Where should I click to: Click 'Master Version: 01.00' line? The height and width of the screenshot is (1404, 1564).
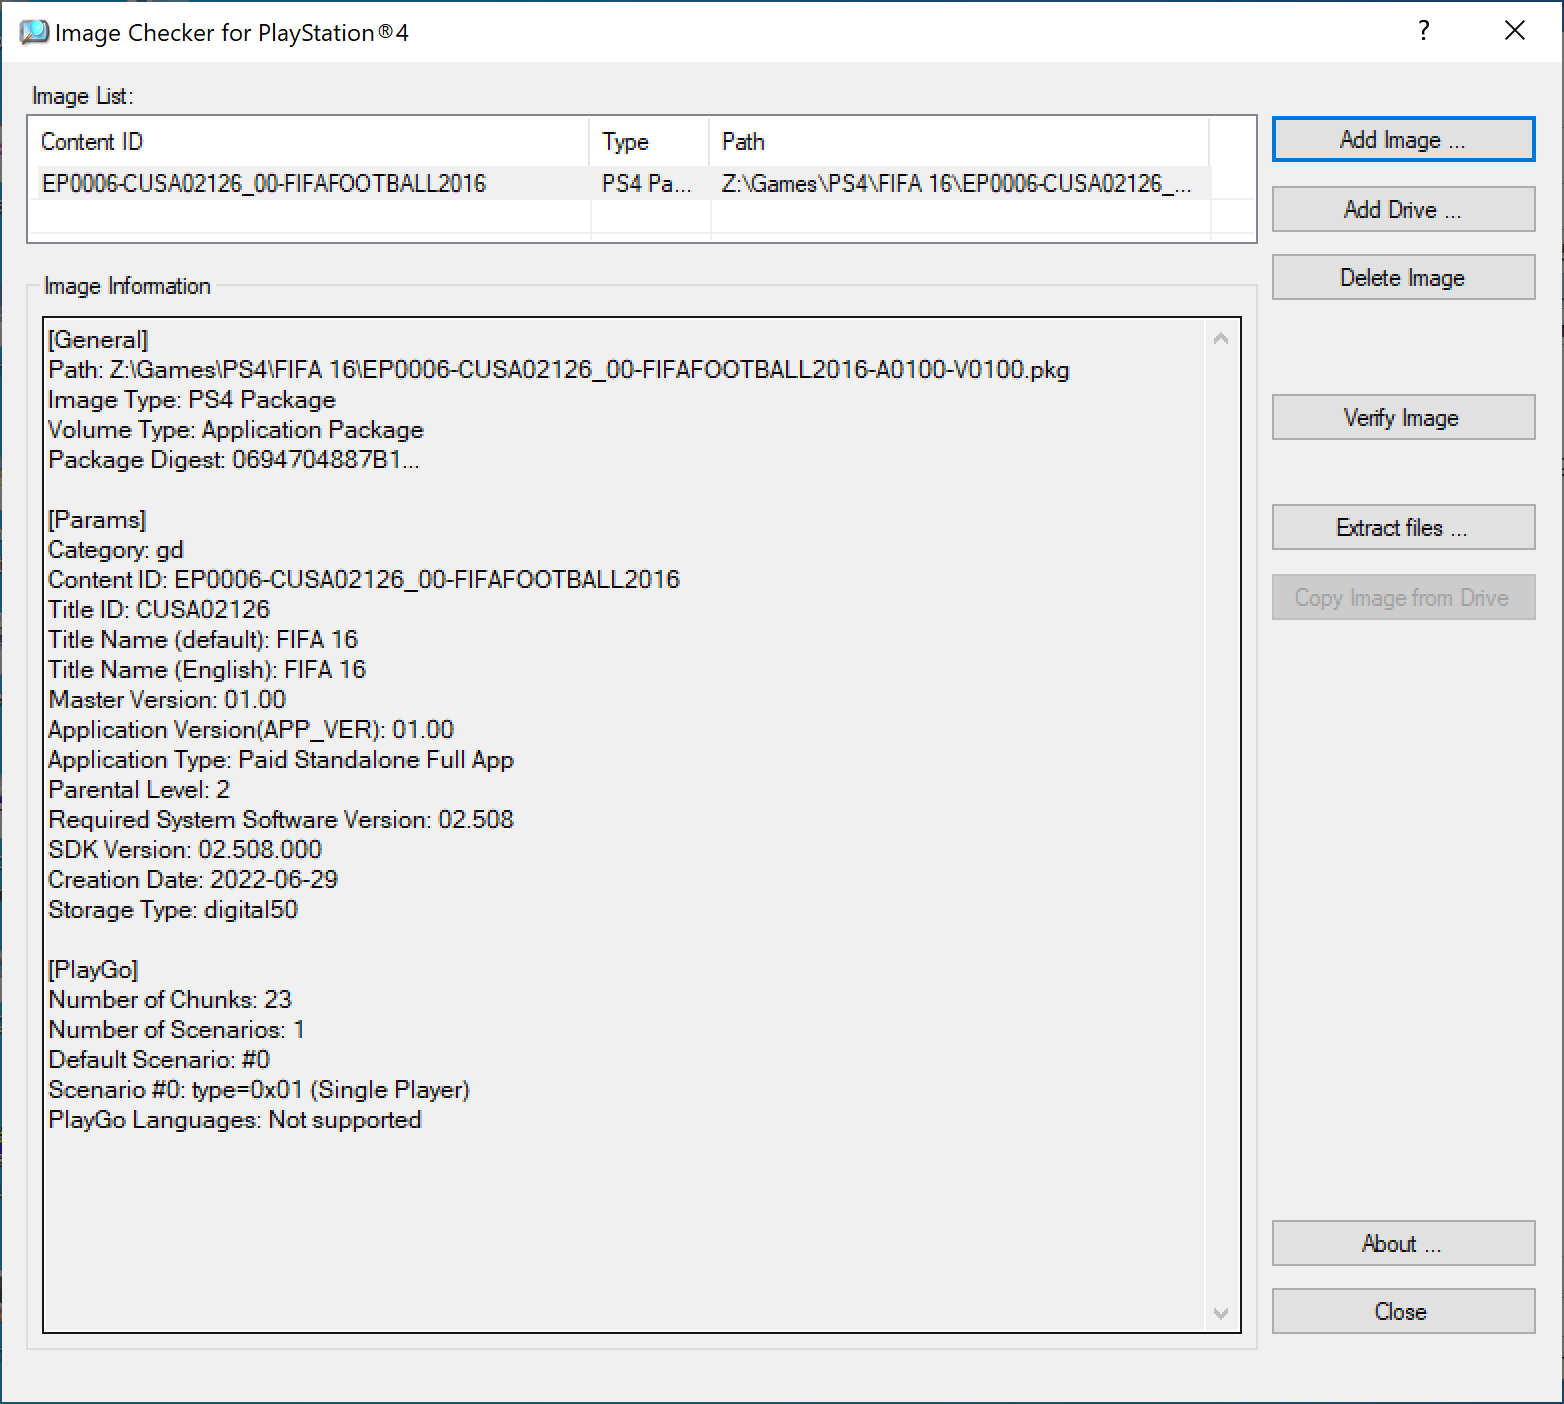(x=167, y=700)
